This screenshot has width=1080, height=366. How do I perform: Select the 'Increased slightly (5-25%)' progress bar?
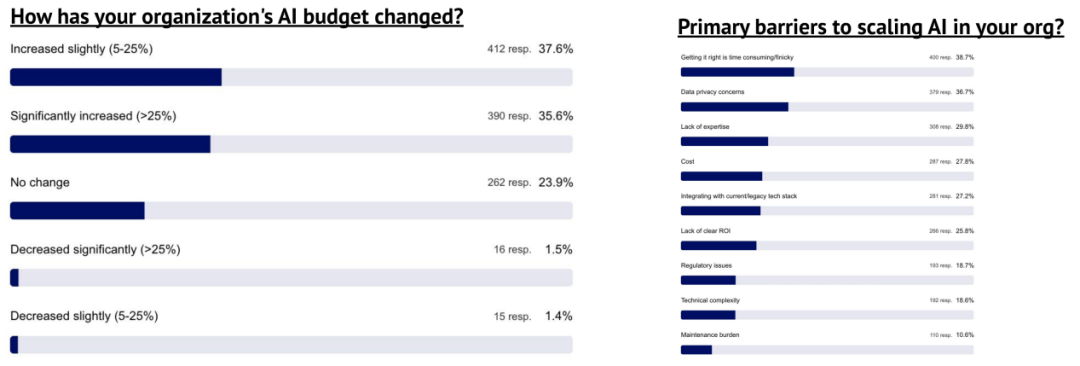tap(291, 77)
